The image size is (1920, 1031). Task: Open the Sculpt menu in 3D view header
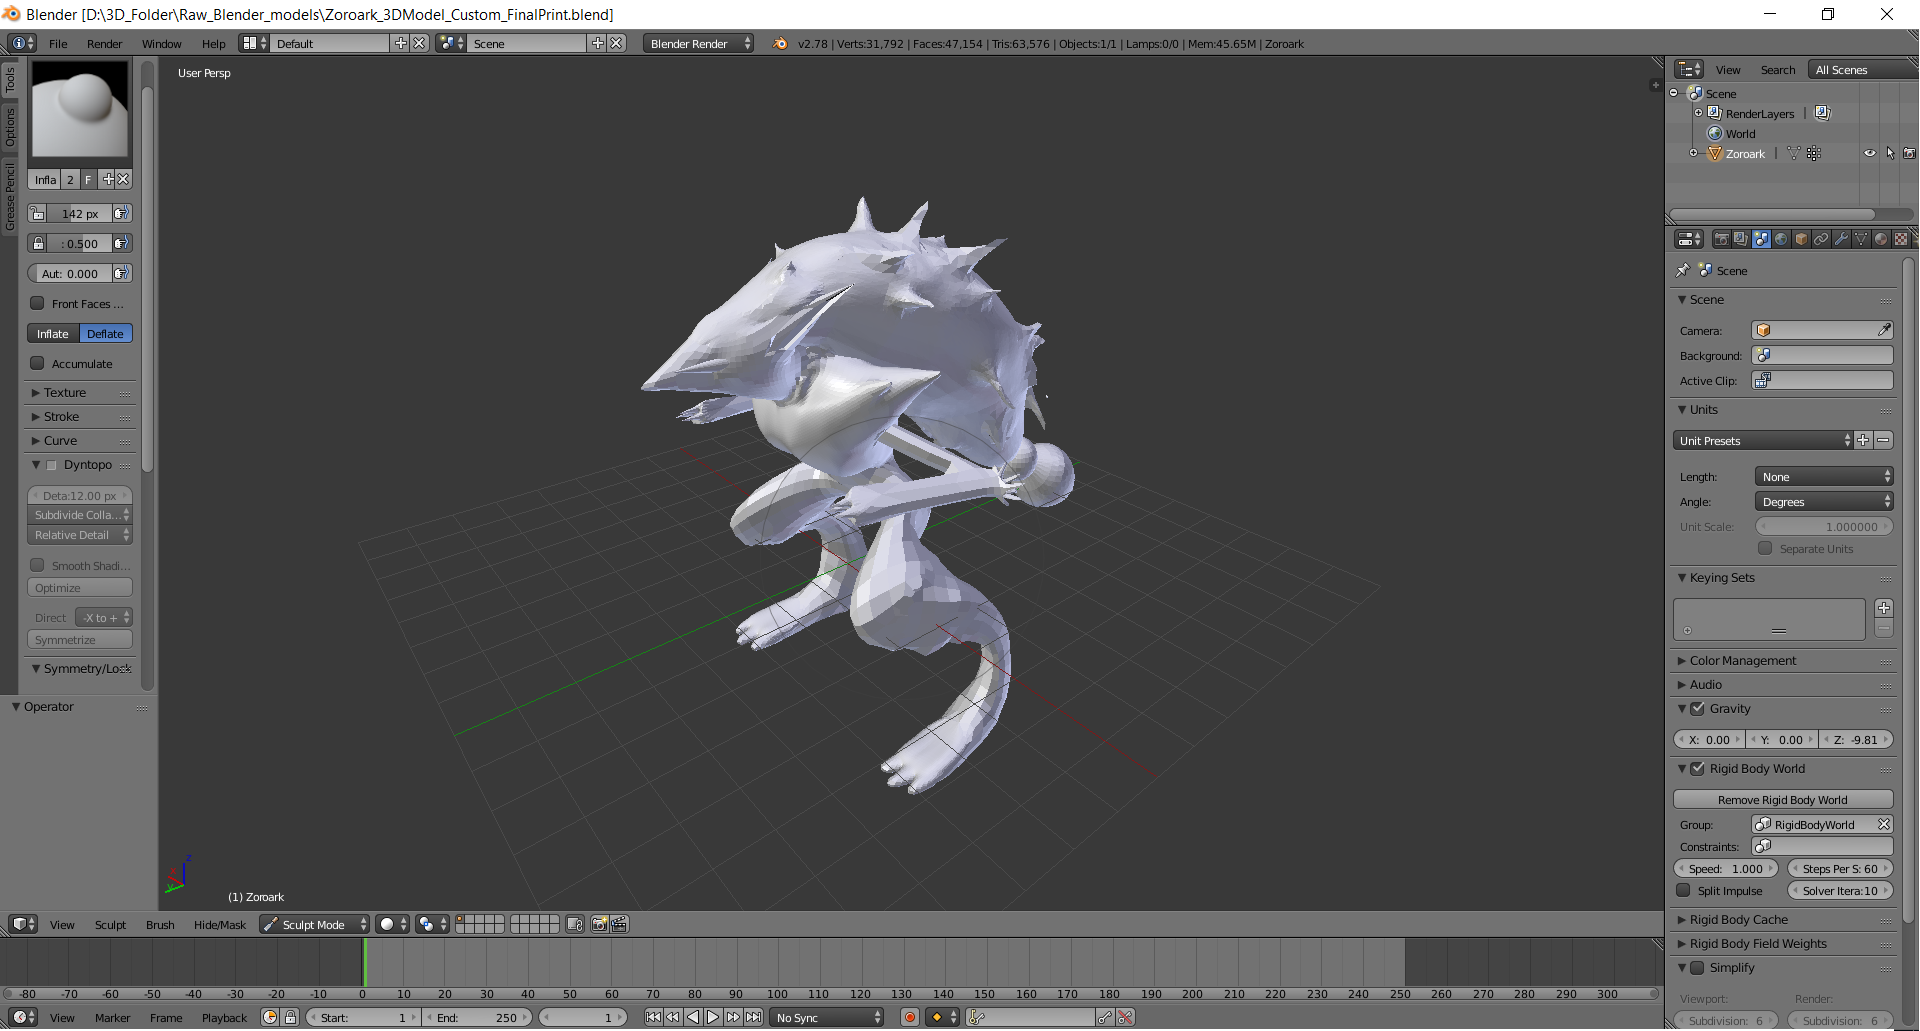pos(110,924)
